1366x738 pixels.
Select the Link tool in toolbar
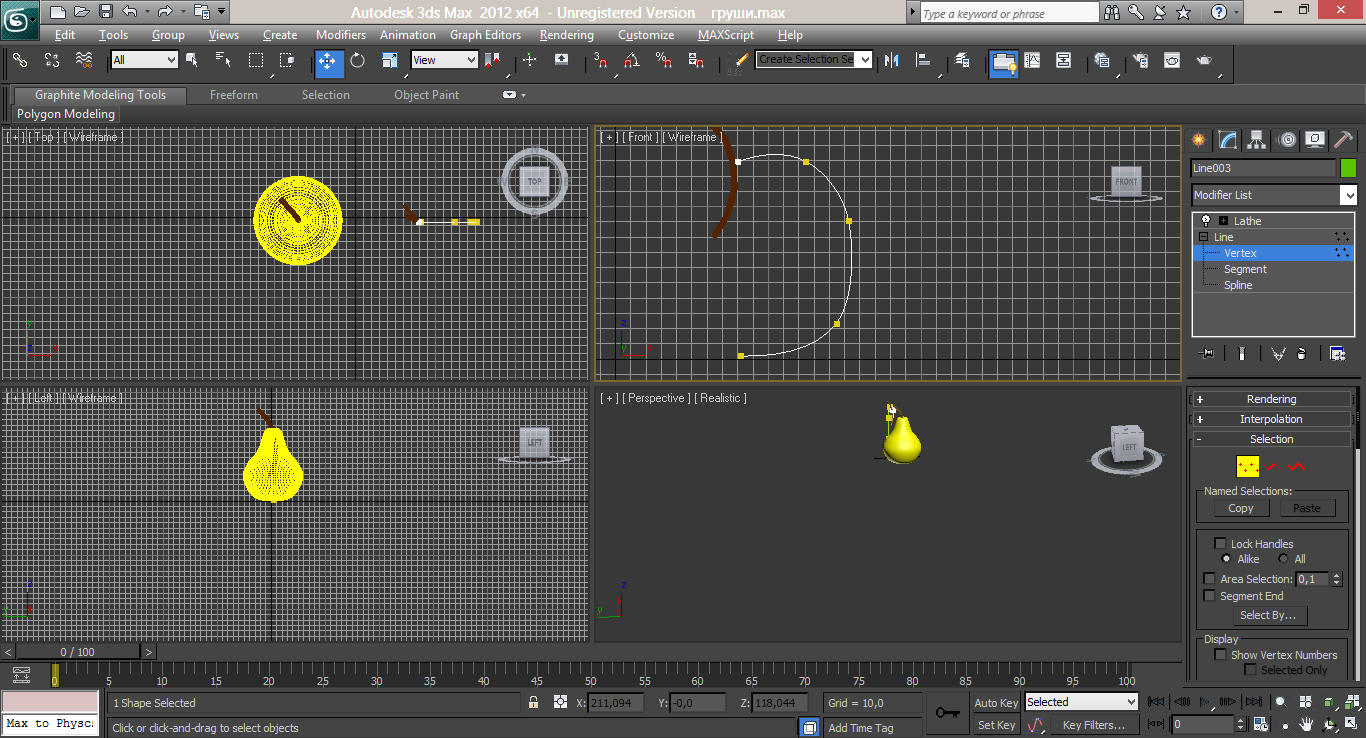[x=20, y=60]
